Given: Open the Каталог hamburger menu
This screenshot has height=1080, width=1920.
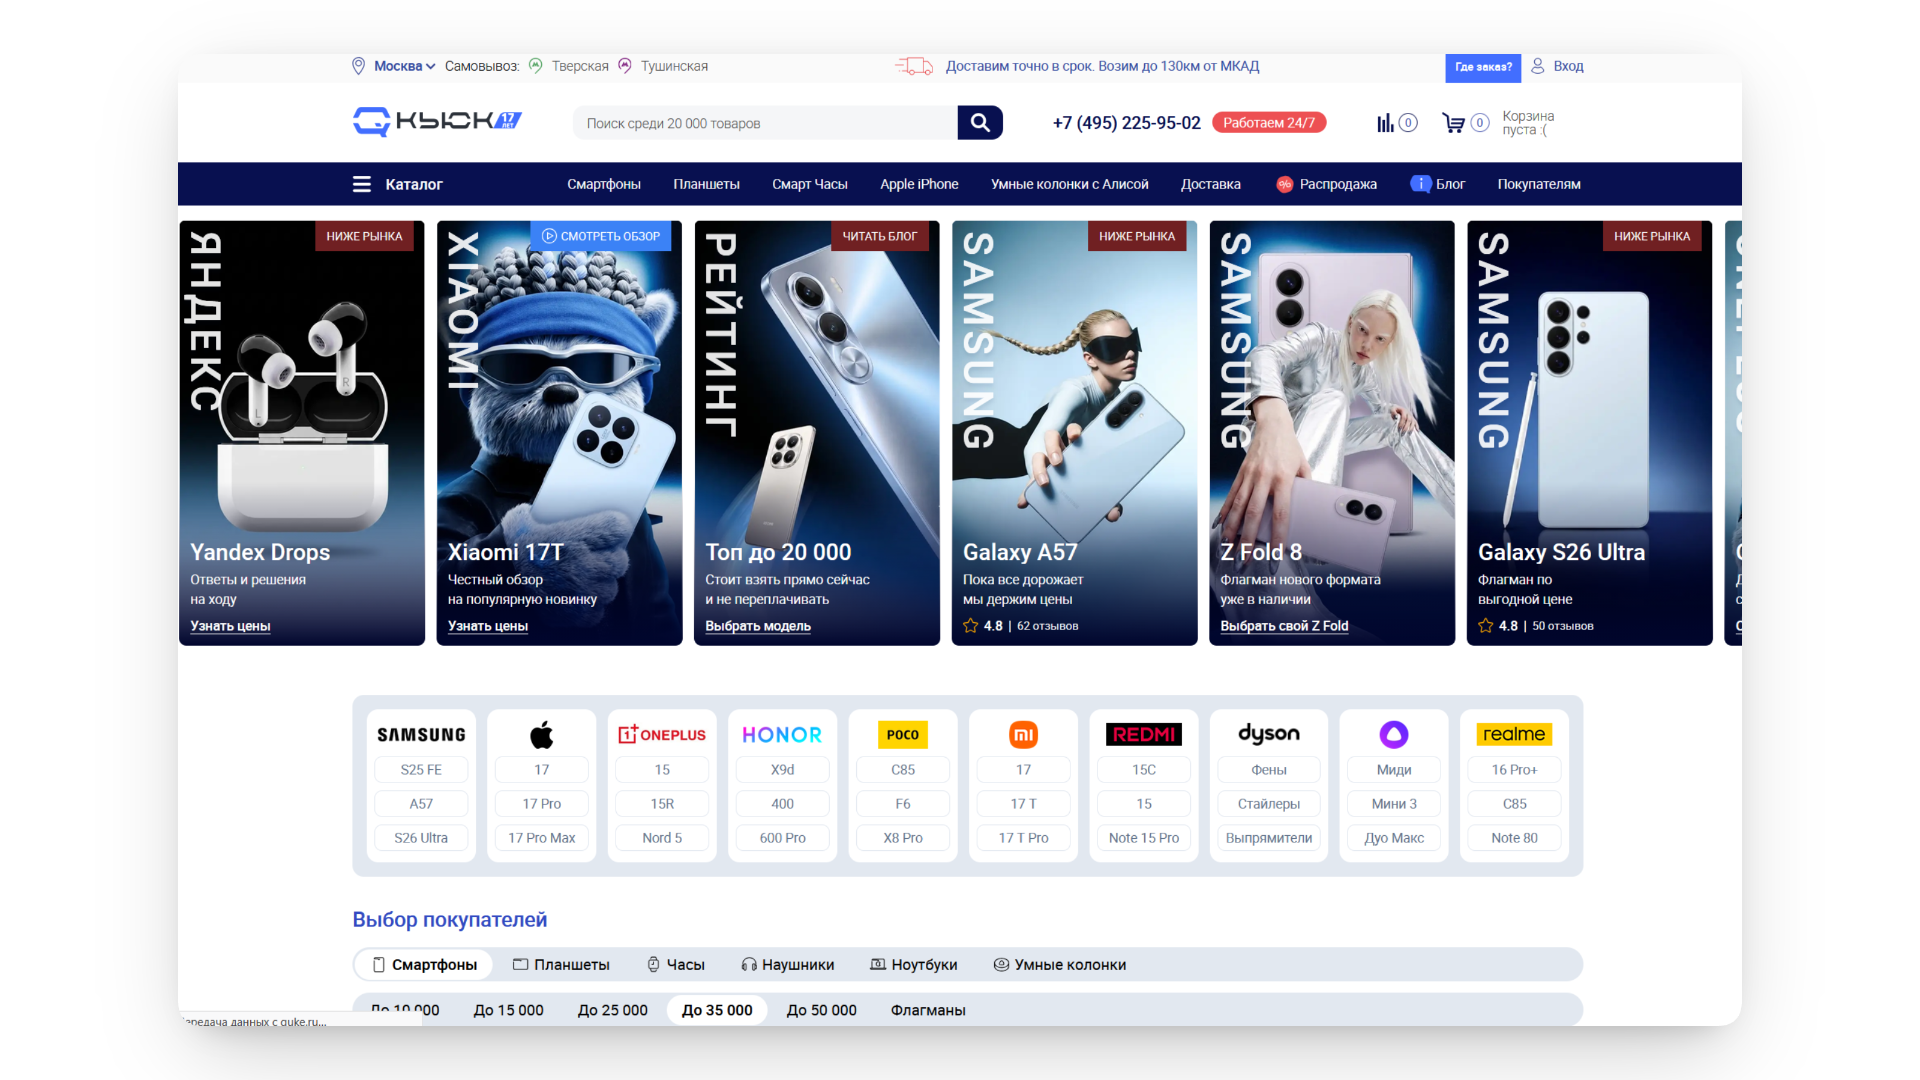Looking at the screenshot, I should point(397,184).
